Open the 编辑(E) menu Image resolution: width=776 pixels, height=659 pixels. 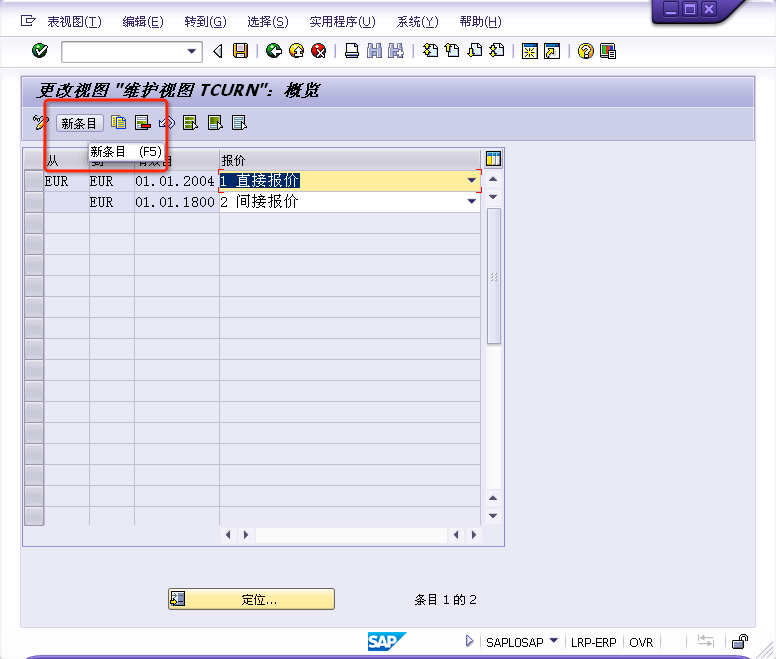(143, 22)
